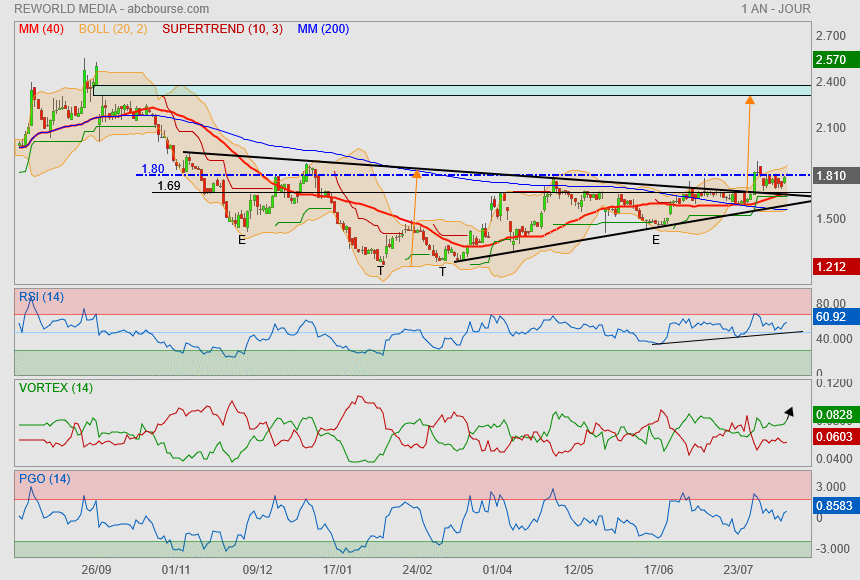Image resolution: width=860 pixels, height=580 pixels.
Task: Click the VORTEX (14) panel label
Action: pyautogui.click(x=56, y=388)
